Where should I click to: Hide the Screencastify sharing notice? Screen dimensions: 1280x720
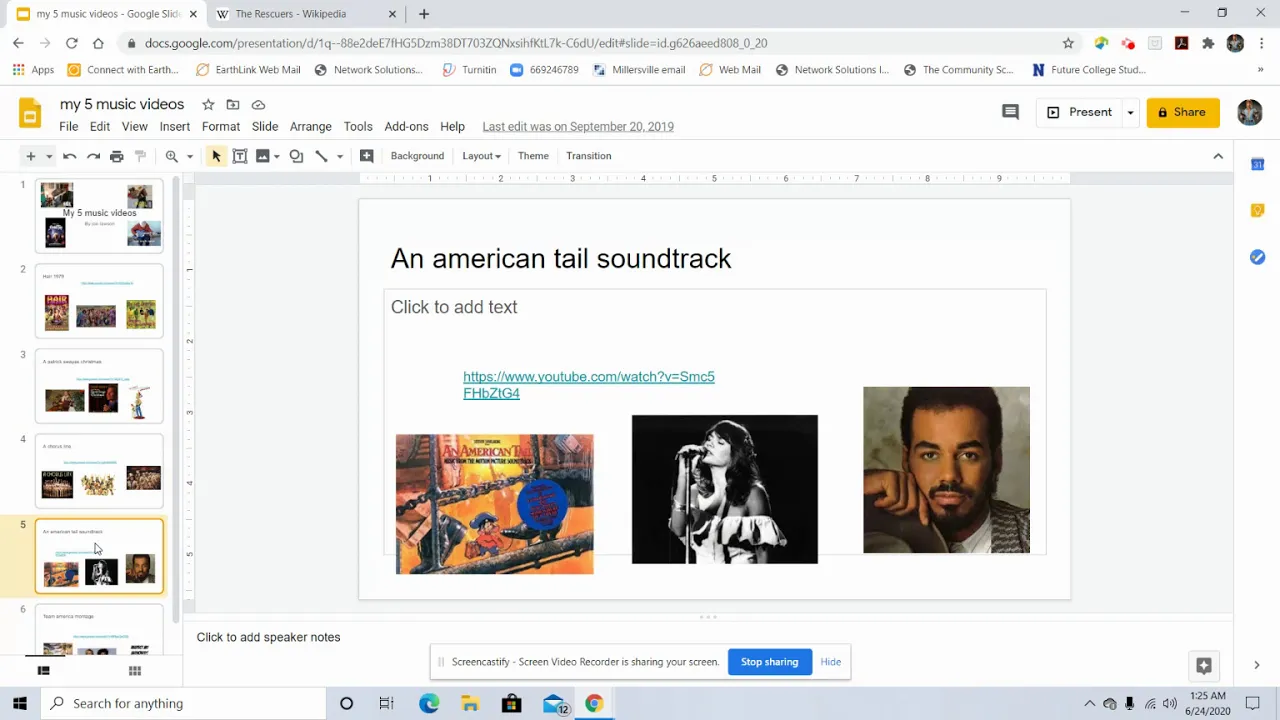coord(831,662)
